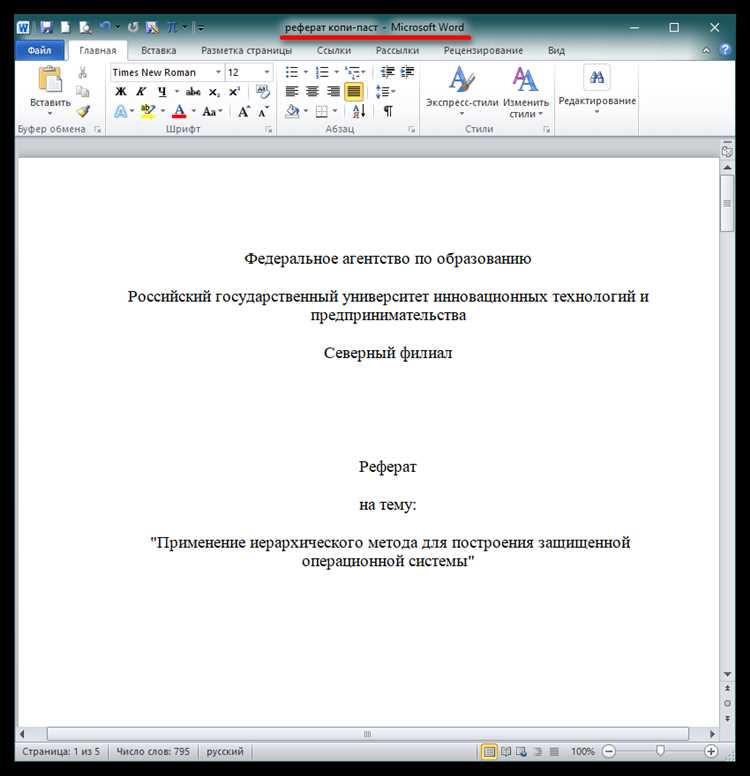
Task: Copy selection using the copy icon
Action: 83,92
